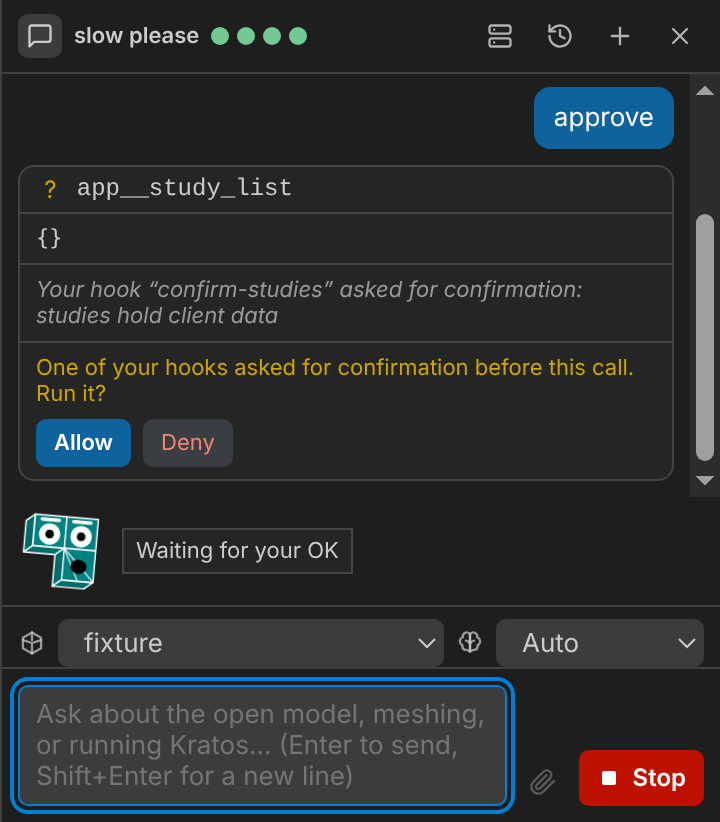Open the fixture model dropdown
720x822 pixels.
[251, 643]
